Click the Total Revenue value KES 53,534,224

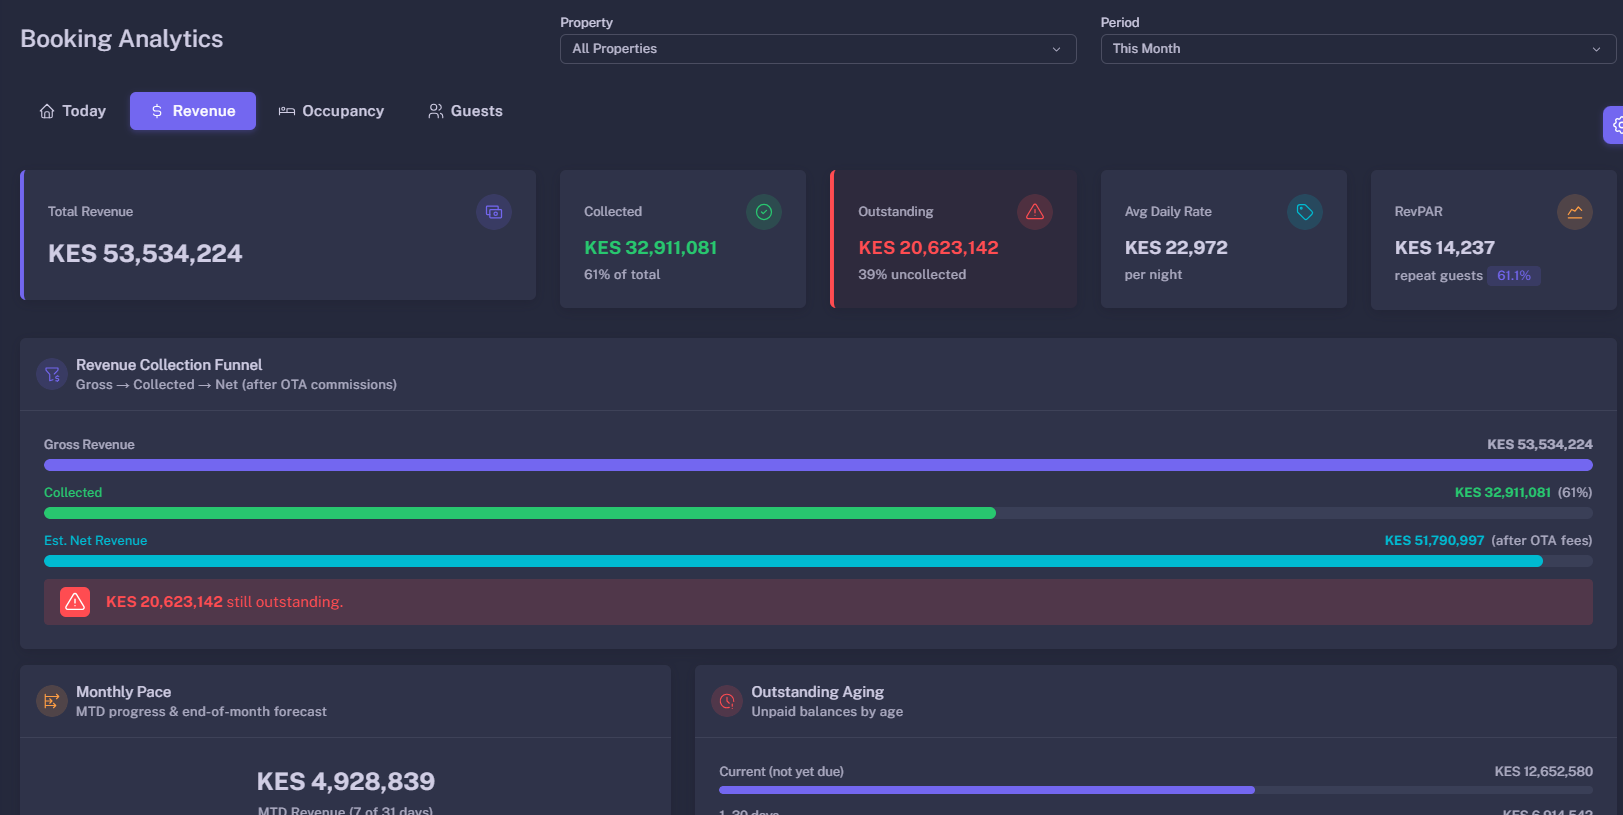click(145, 254)
